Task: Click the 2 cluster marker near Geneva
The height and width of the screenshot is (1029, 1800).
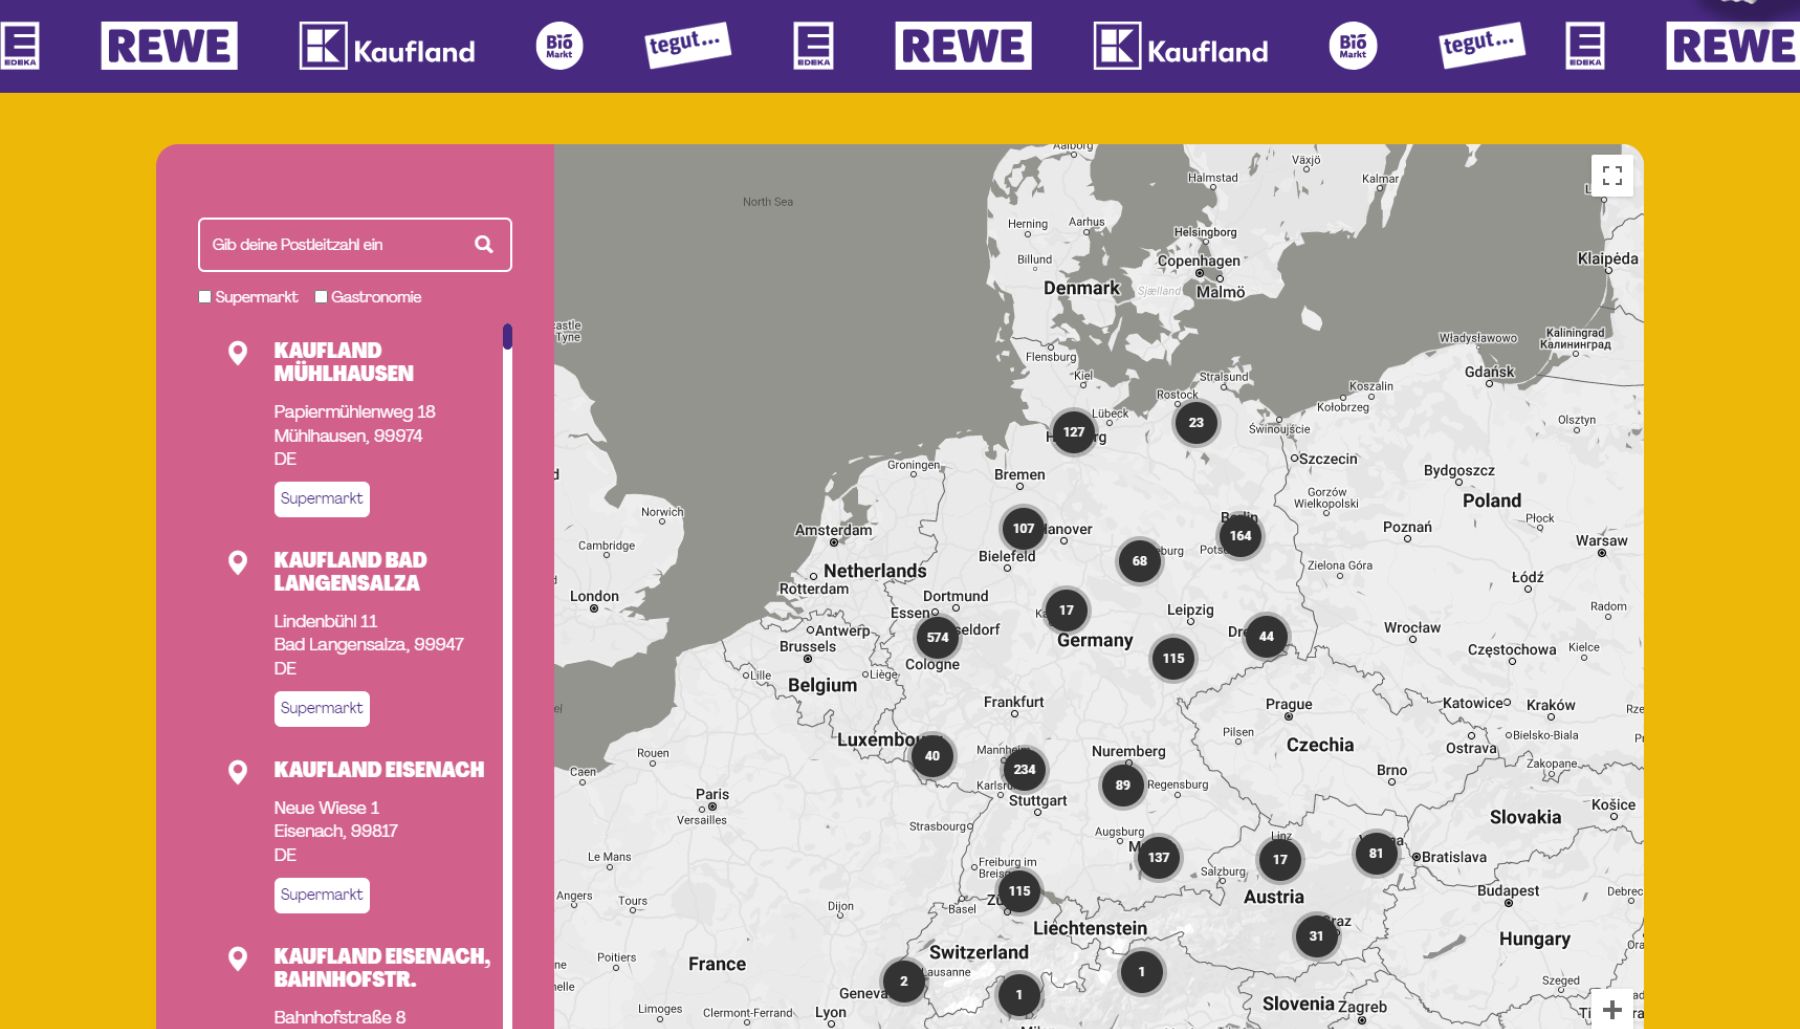Action: click(x=903, y=981)
